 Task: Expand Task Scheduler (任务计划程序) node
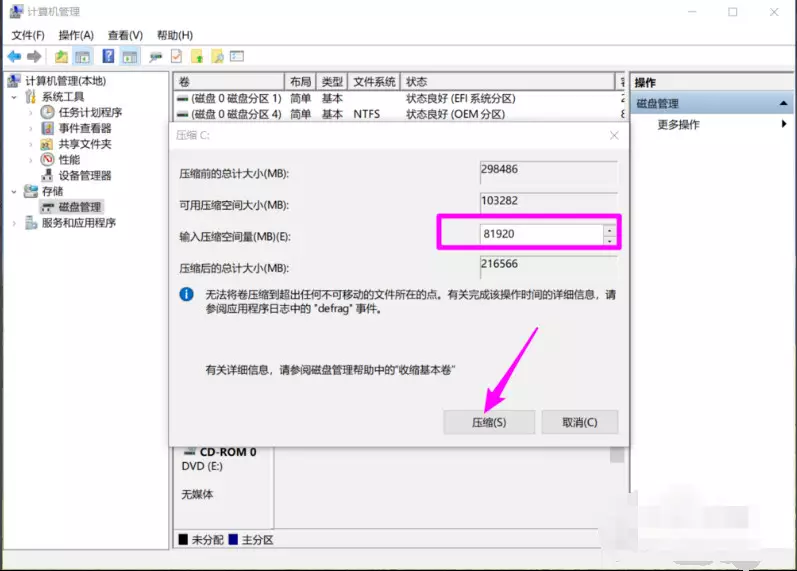pos(31,112)
